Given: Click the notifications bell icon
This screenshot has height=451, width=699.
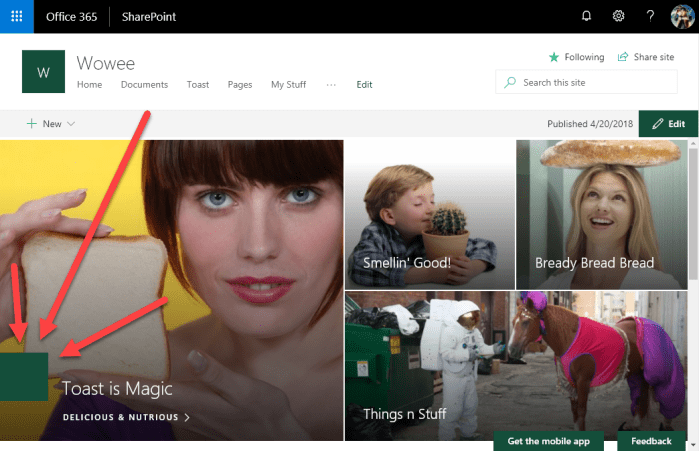Looking at the screenshot, I should [x=586, y=16].
